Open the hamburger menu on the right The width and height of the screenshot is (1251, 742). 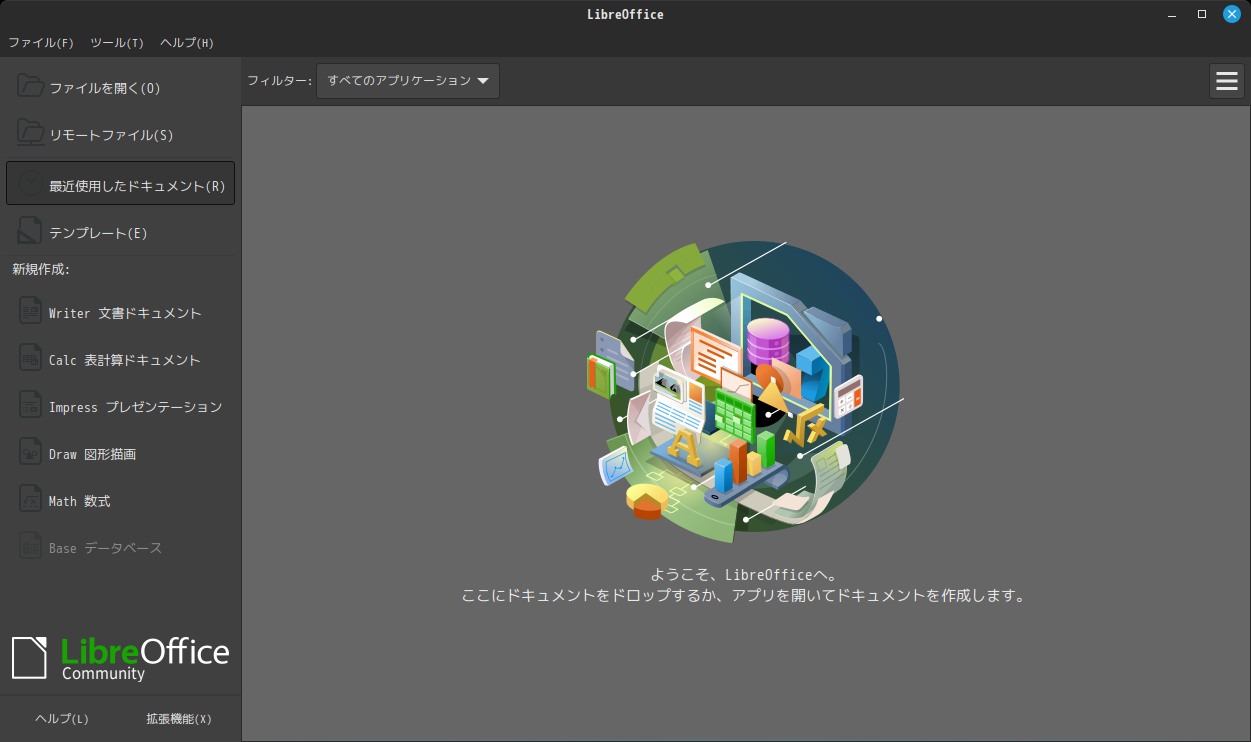pyautogui.click(x=1226, y=81)
